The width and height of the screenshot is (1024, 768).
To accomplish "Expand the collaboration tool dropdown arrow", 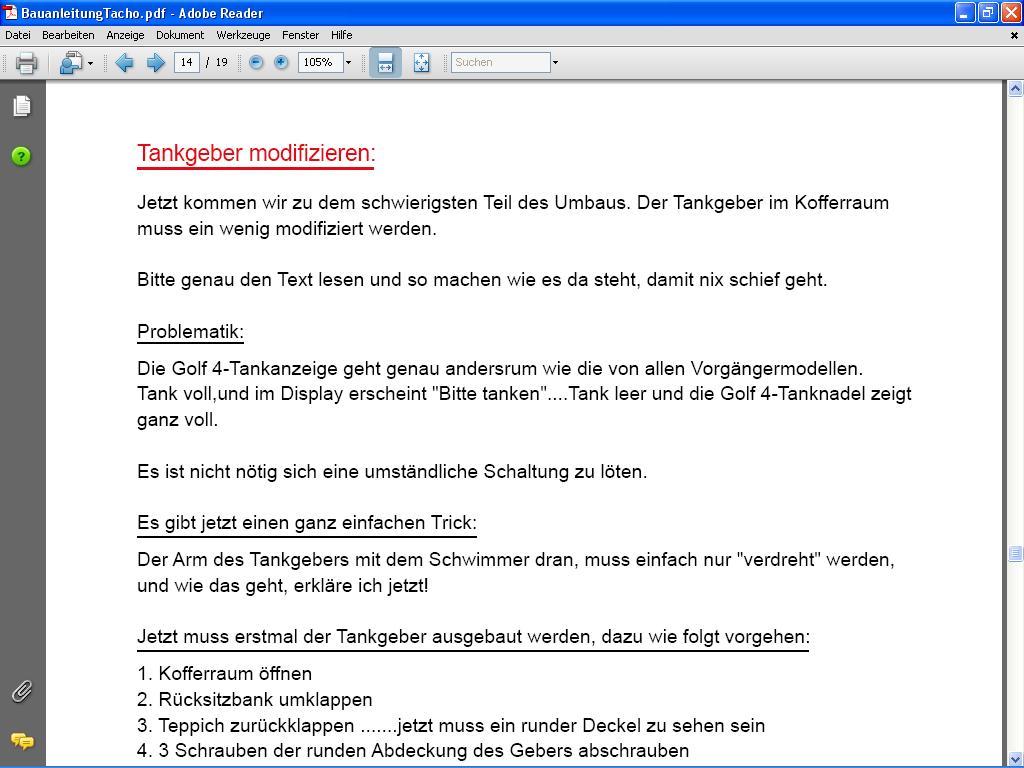I will [x=90, y=63].
